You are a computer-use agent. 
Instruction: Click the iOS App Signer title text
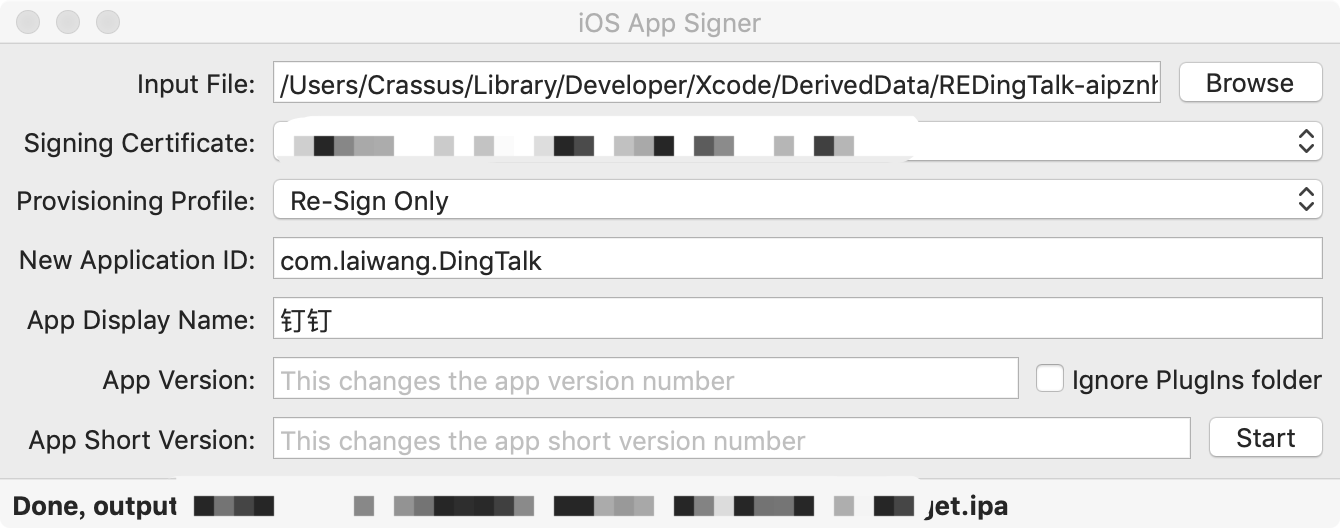[x=669, y=22]
